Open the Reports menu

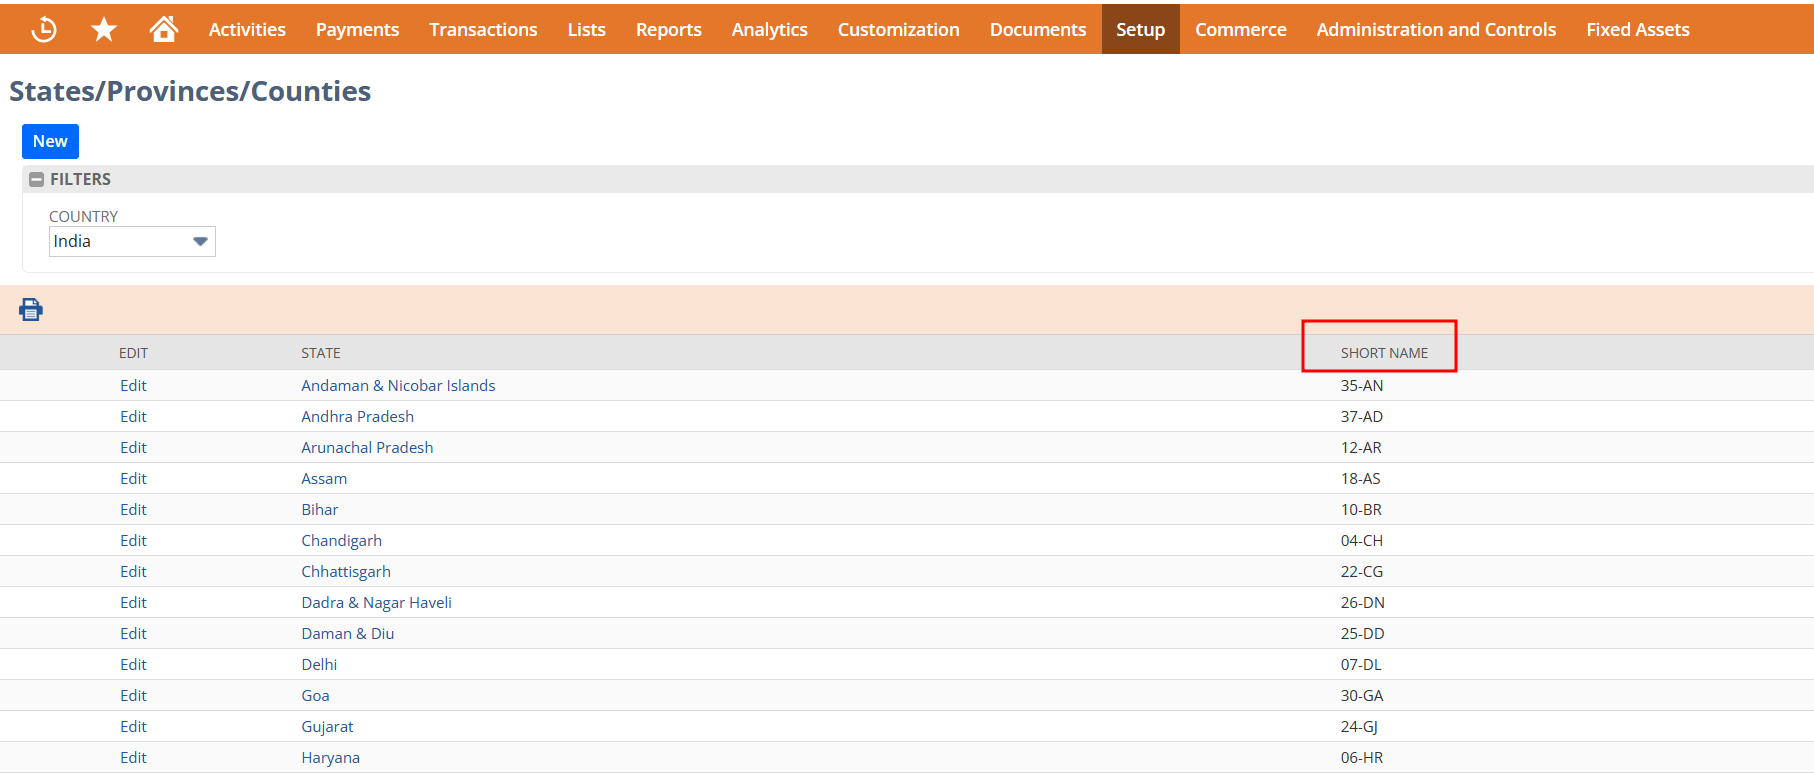668,30
